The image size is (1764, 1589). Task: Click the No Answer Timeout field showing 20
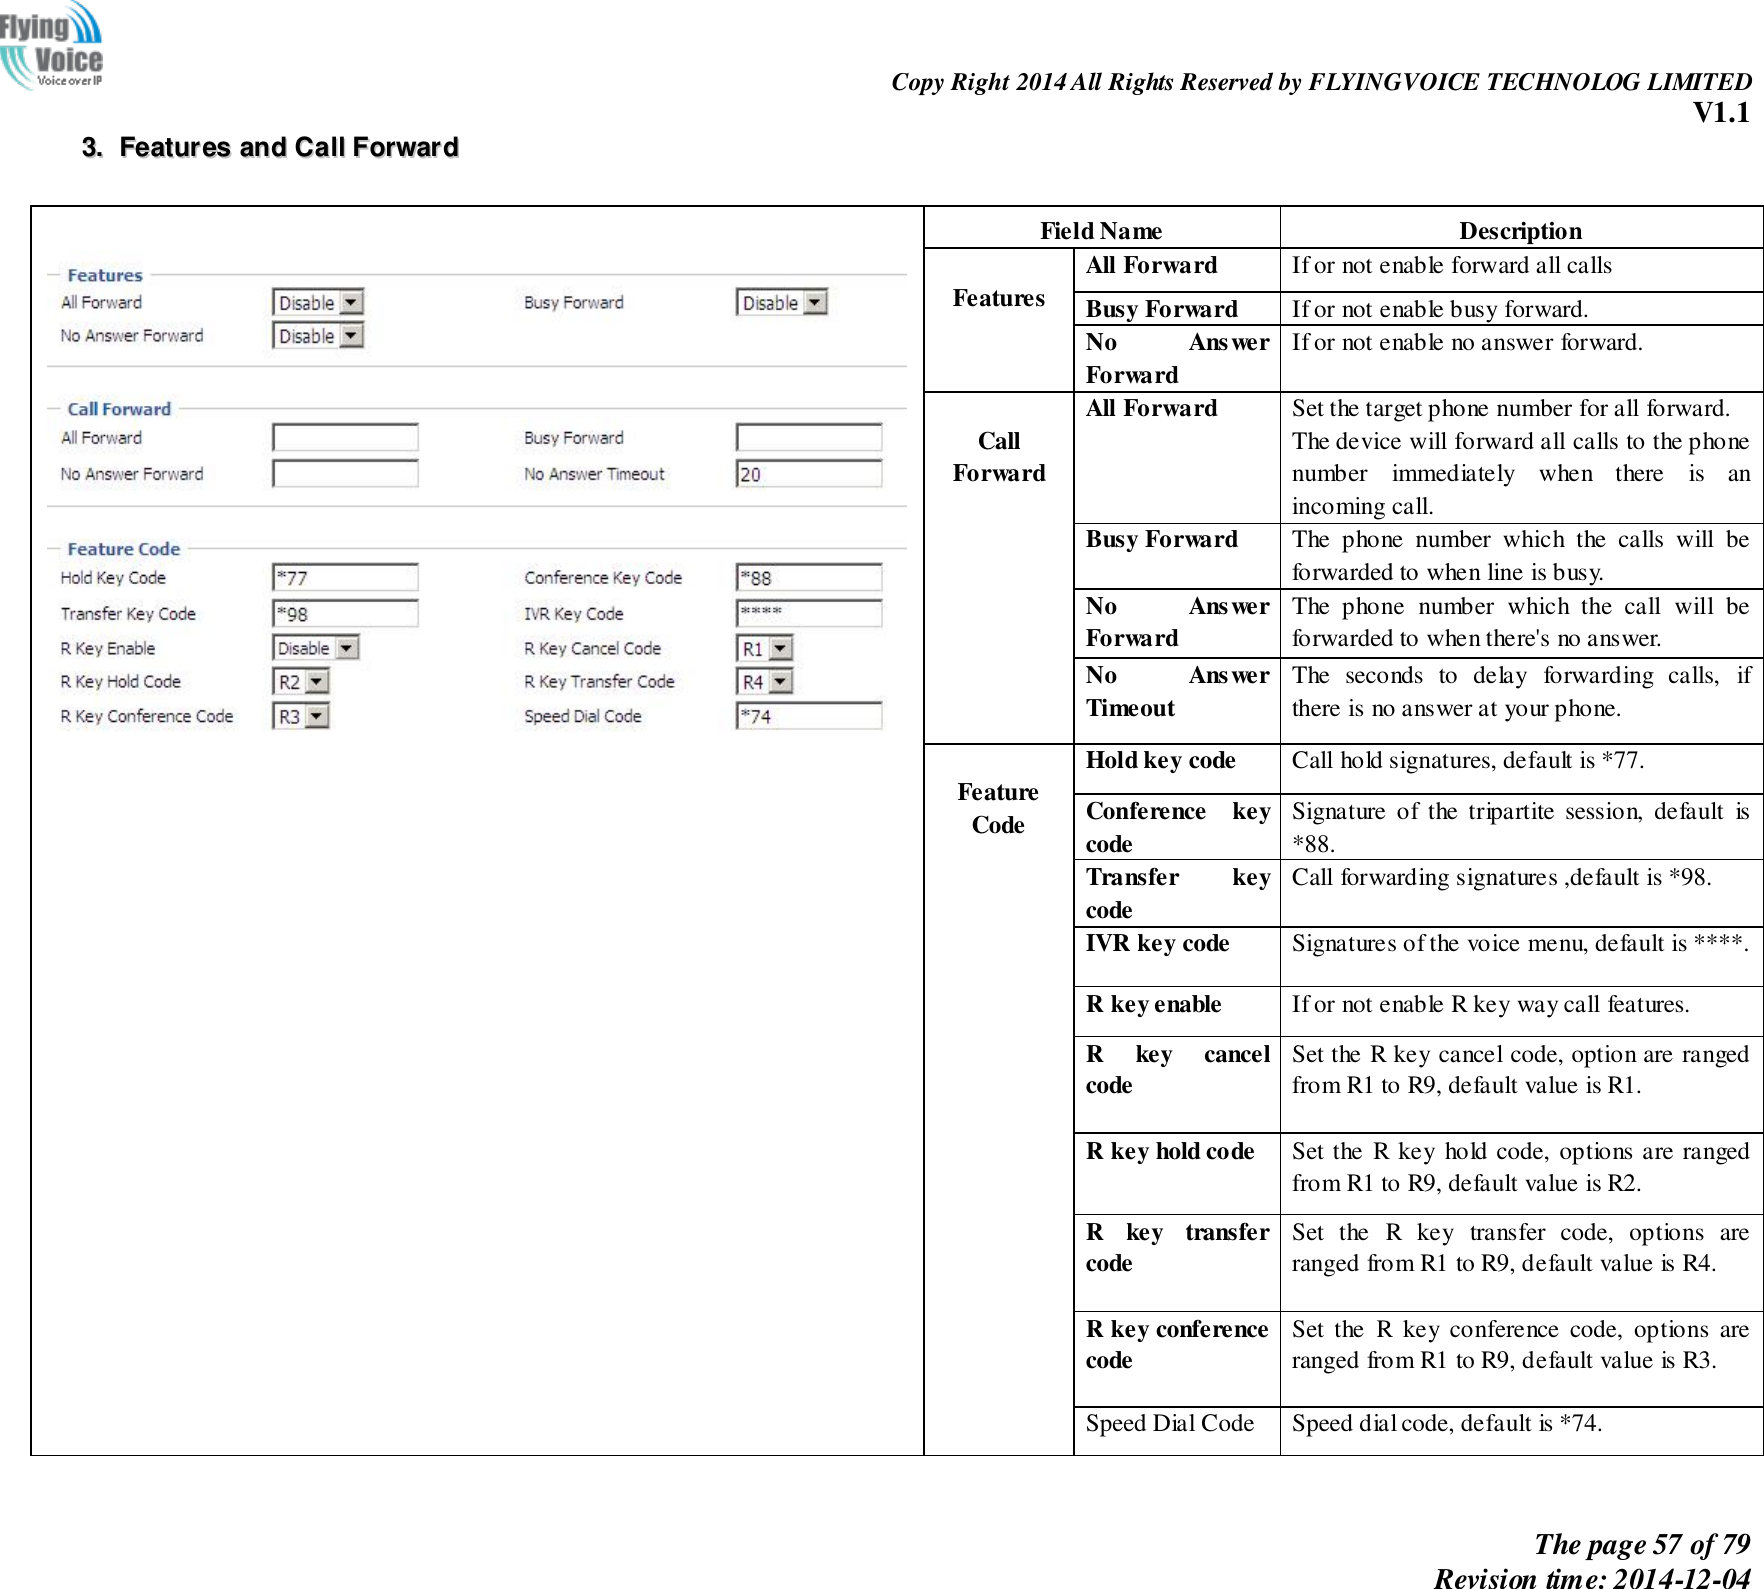point(809,473)
